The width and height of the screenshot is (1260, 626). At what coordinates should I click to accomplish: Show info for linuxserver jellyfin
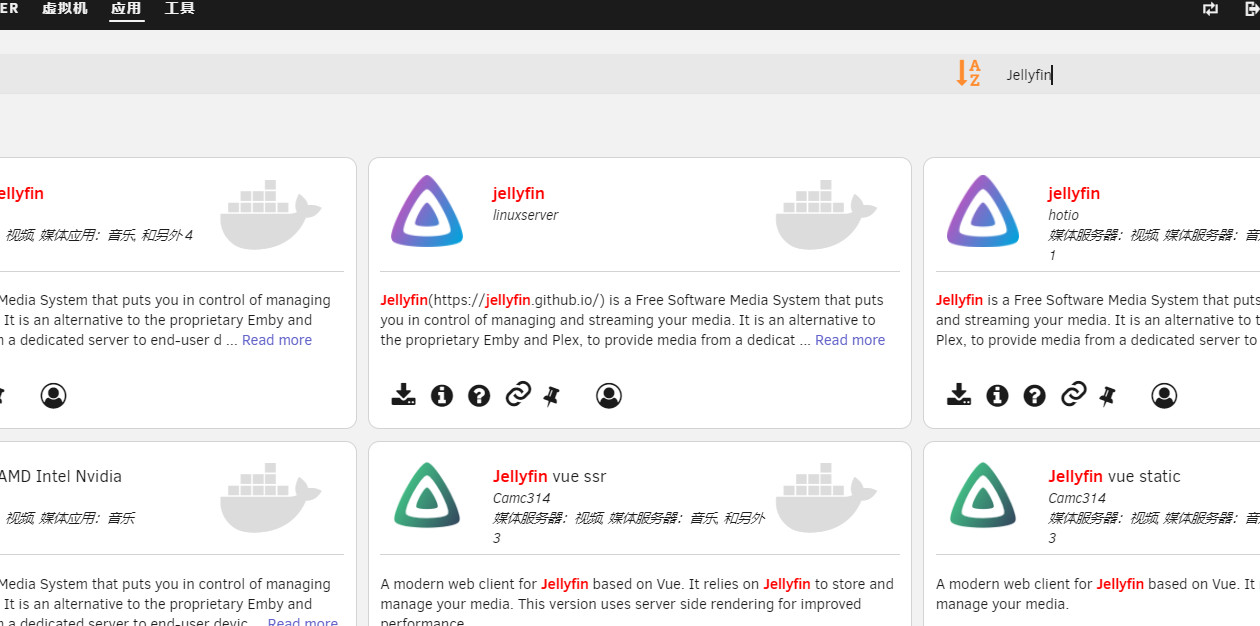click(x=442, y=396)
